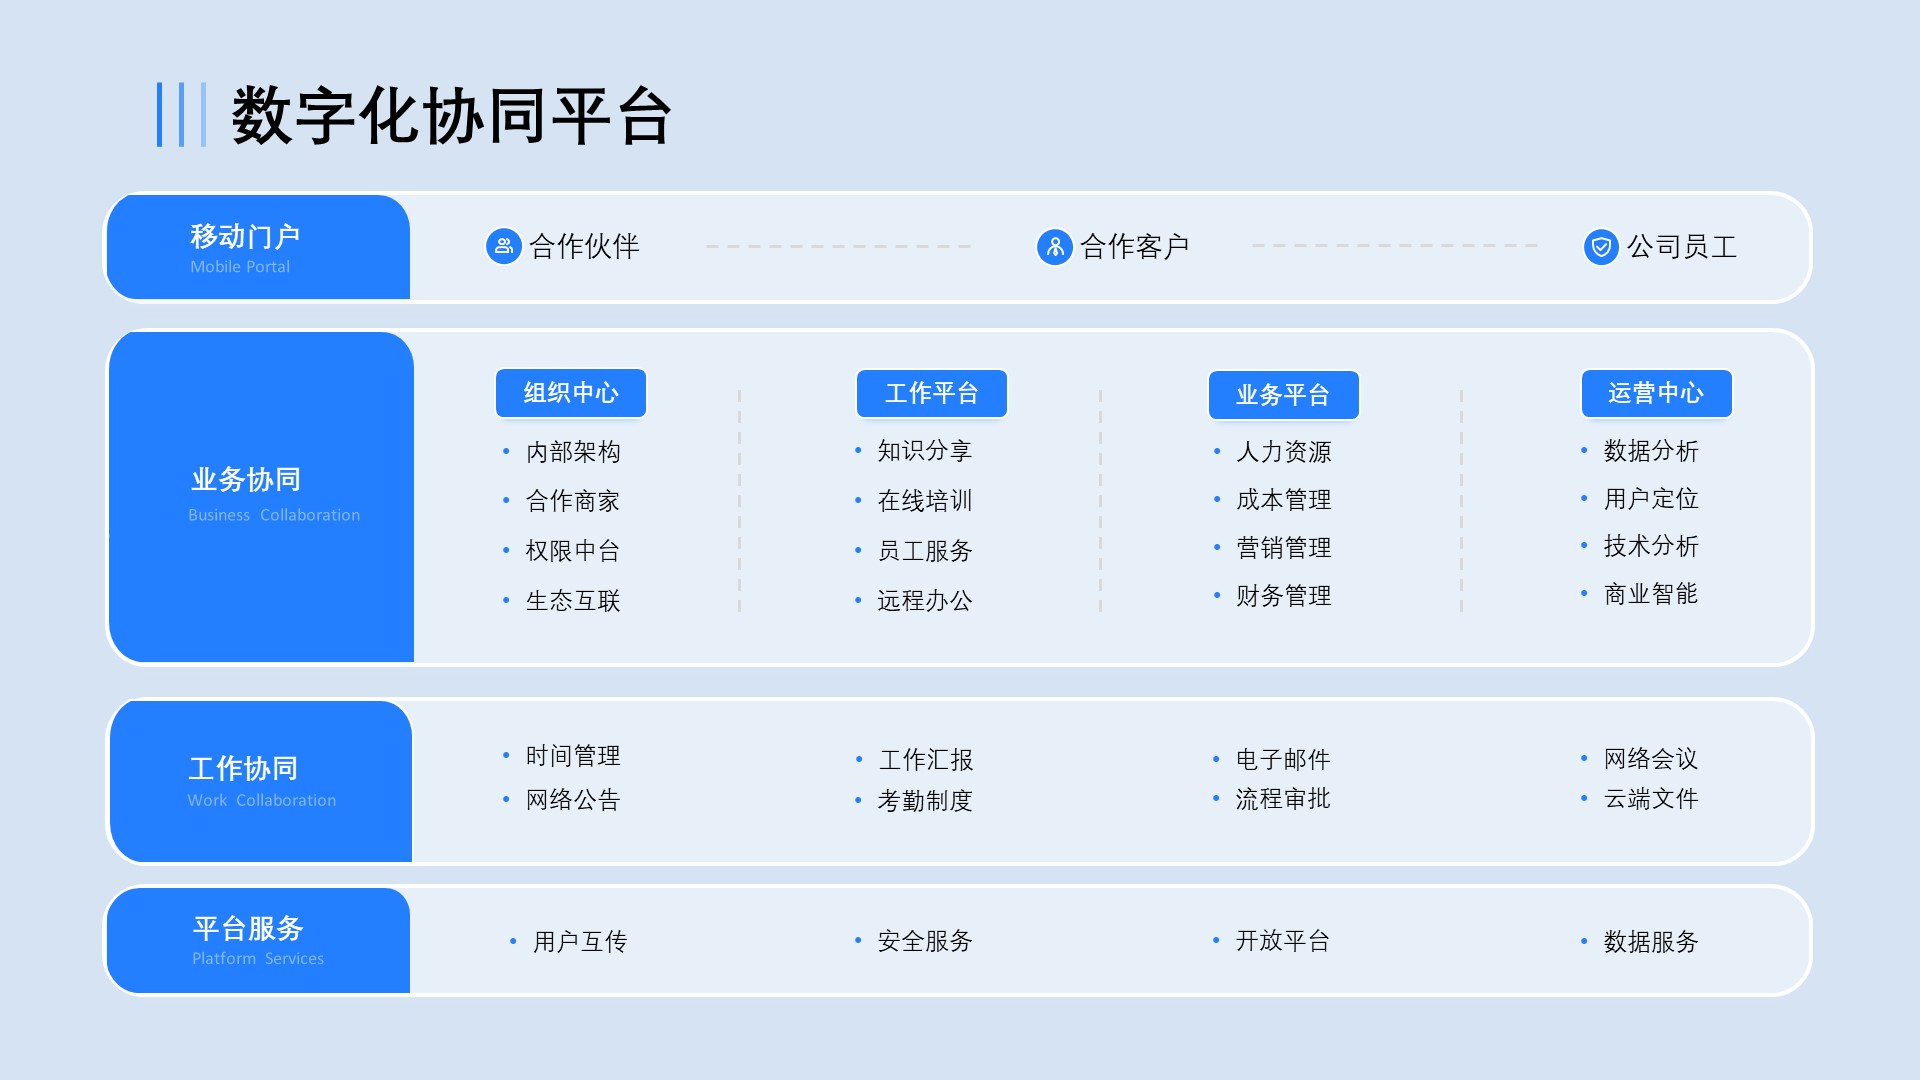Click the 时间管理 entry

(573, 756)
